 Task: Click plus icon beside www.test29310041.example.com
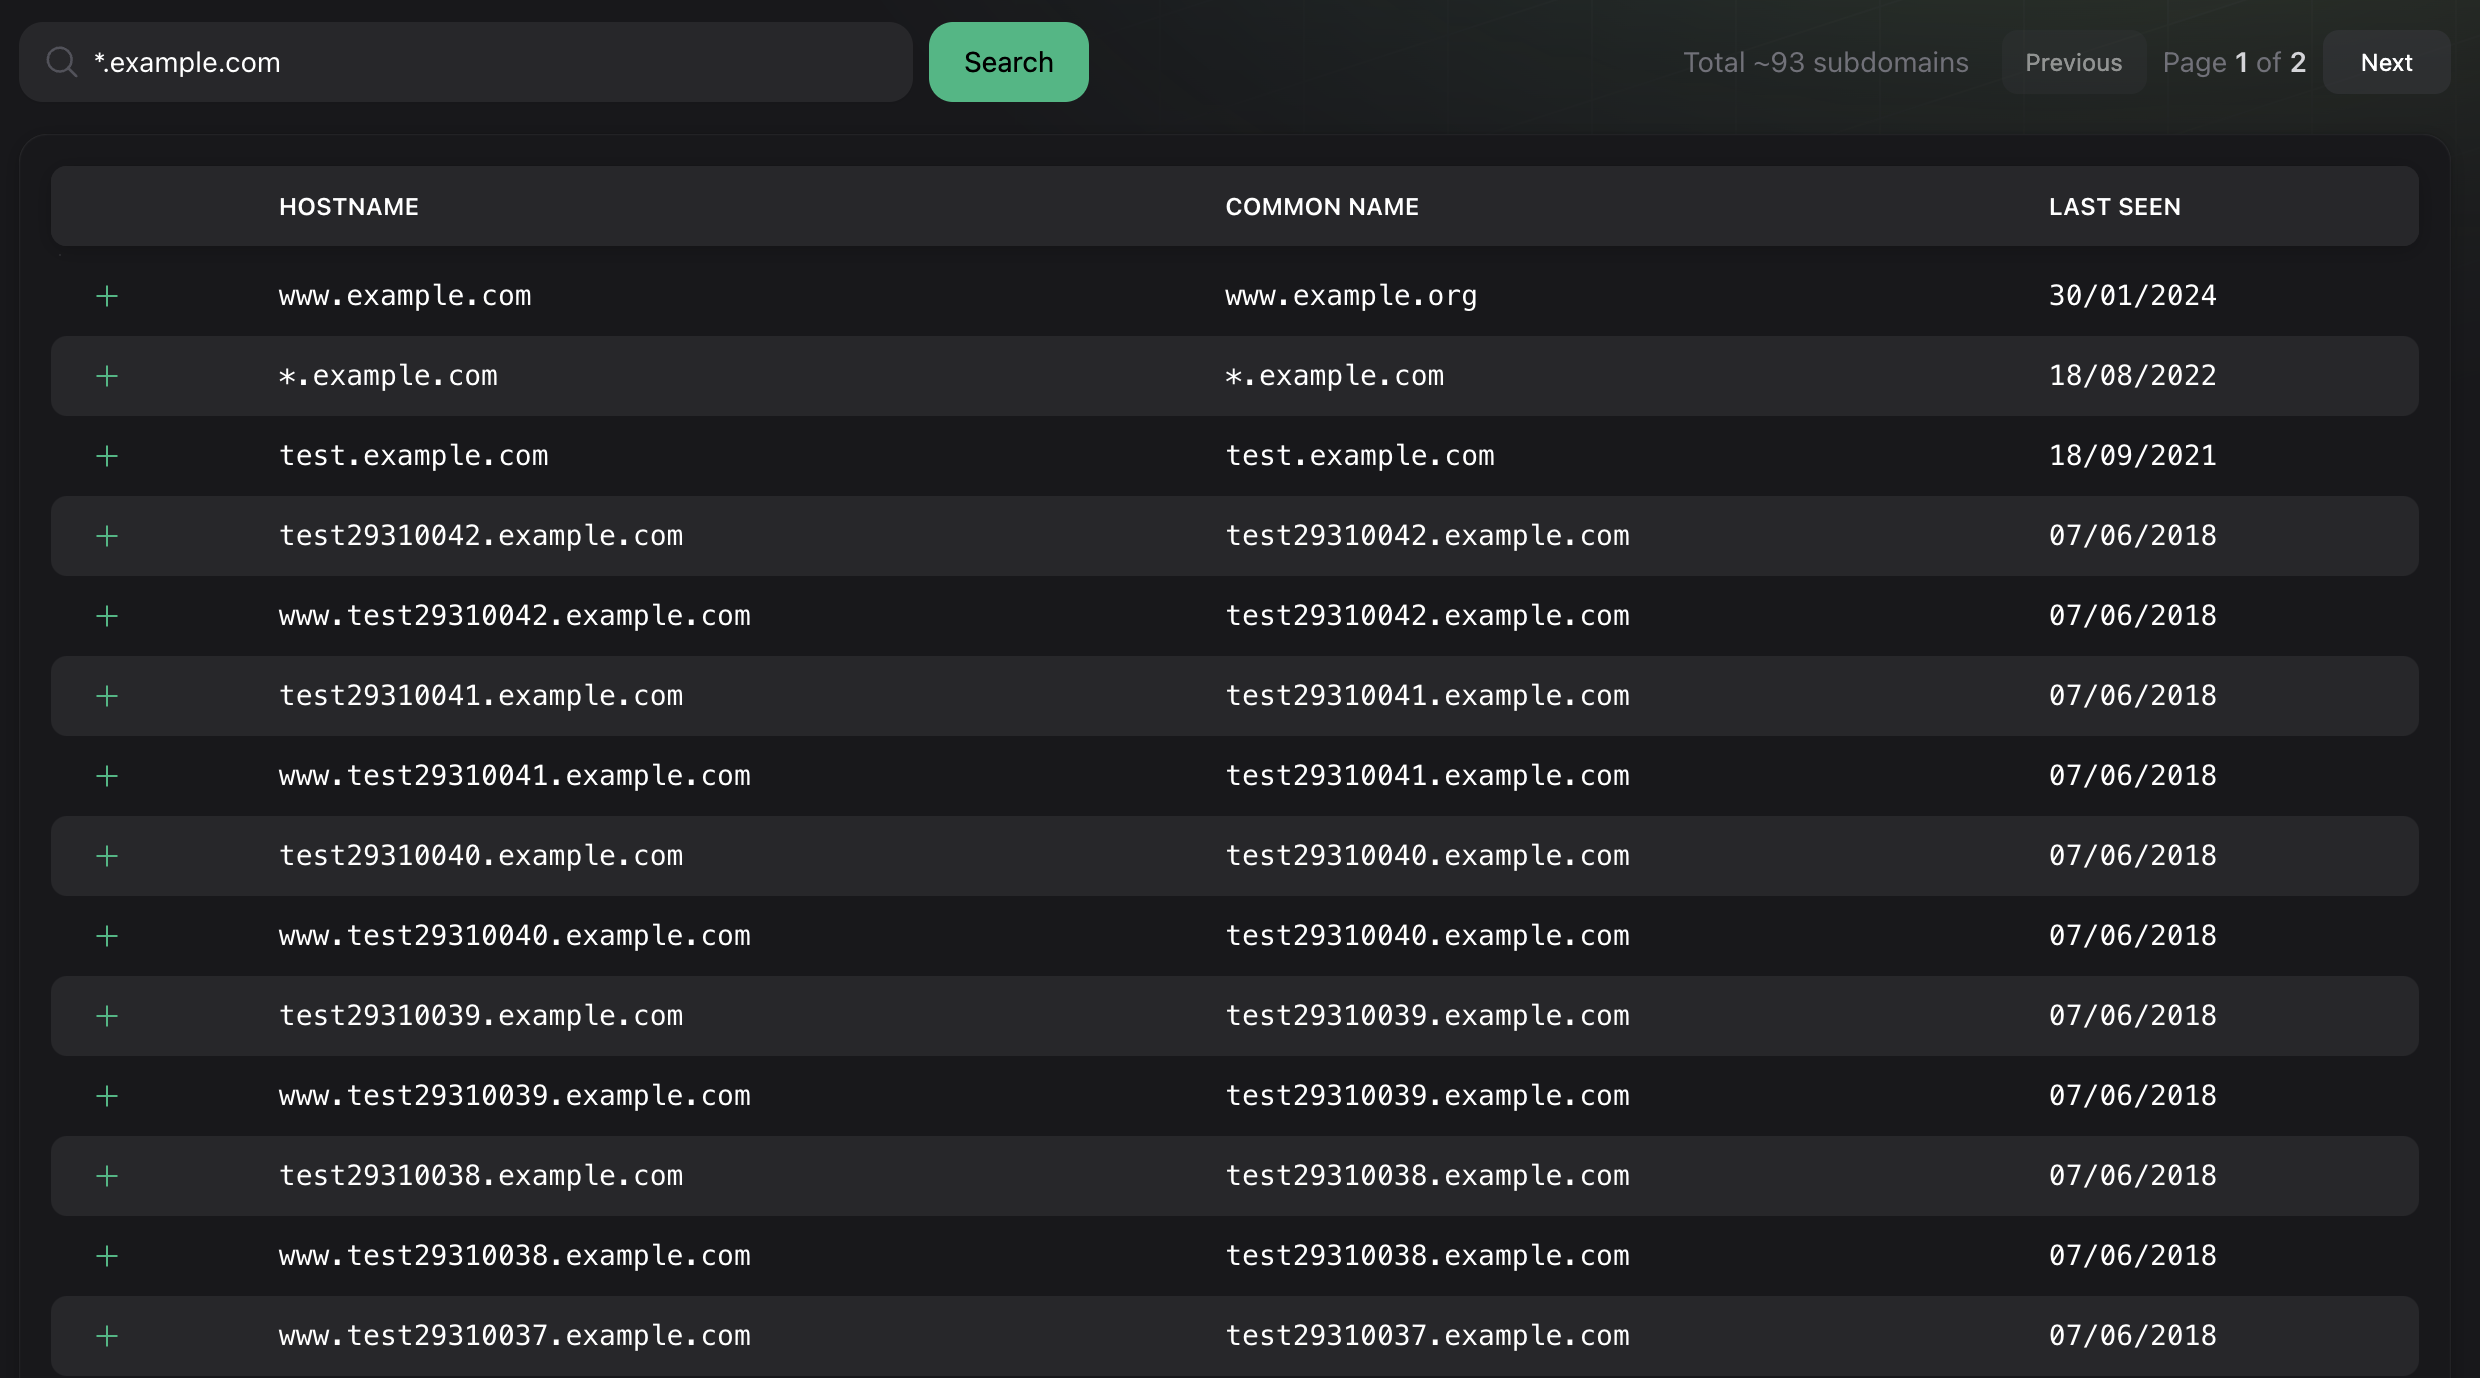coord(107,776)
